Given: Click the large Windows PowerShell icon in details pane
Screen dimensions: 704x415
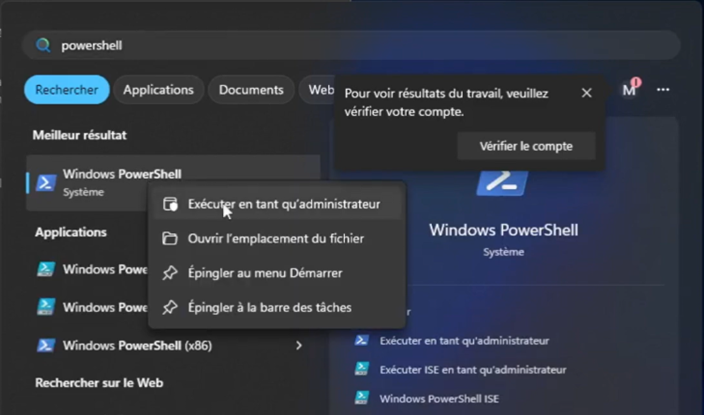Looking at the screenshot, I should tap(502, 182).
